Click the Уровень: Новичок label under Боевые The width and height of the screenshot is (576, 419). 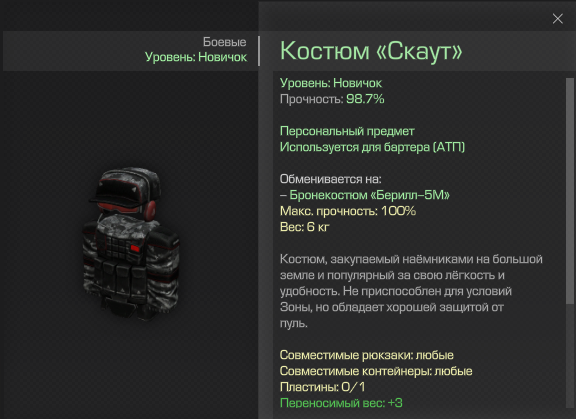[x=196, y=57]
